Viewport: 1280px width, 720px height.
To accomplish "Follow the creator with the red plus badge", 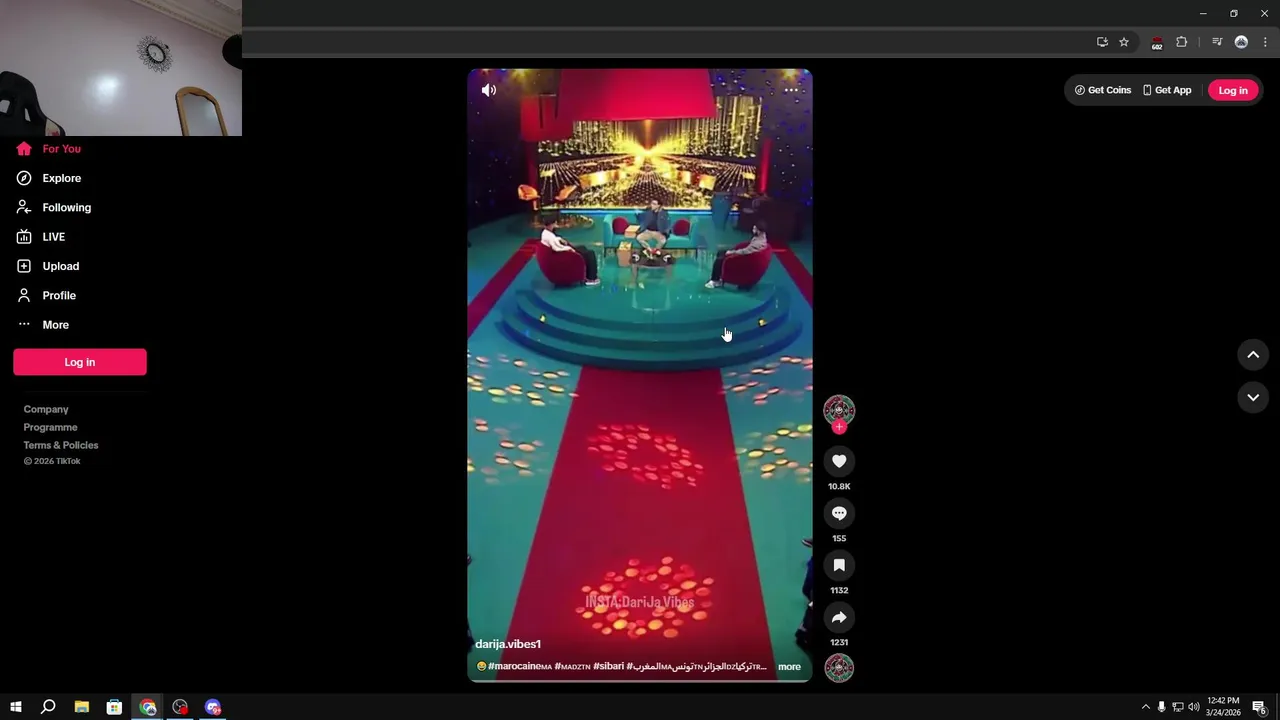I will (839, 427).
